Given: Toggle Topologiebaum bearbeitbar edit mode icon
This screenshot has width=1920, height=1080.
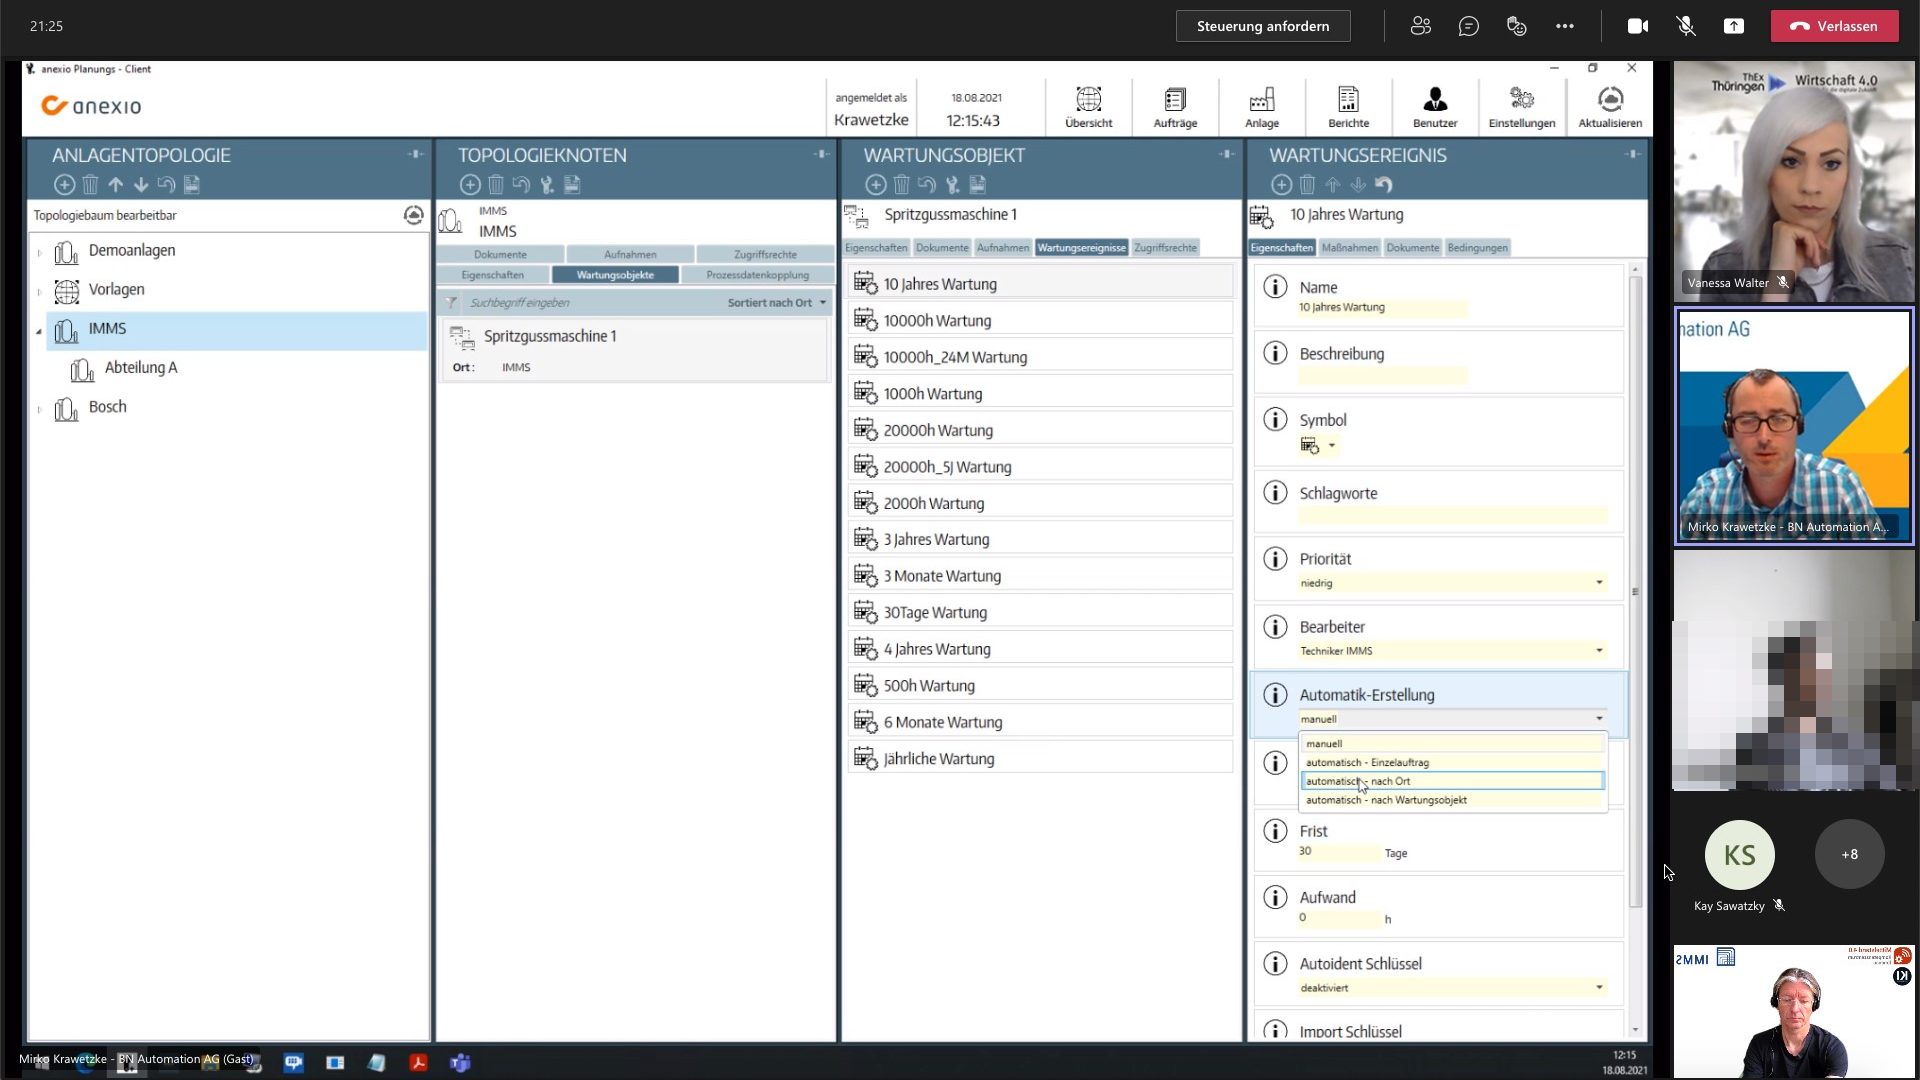Looking at the screenshot, I should (413, 215).
